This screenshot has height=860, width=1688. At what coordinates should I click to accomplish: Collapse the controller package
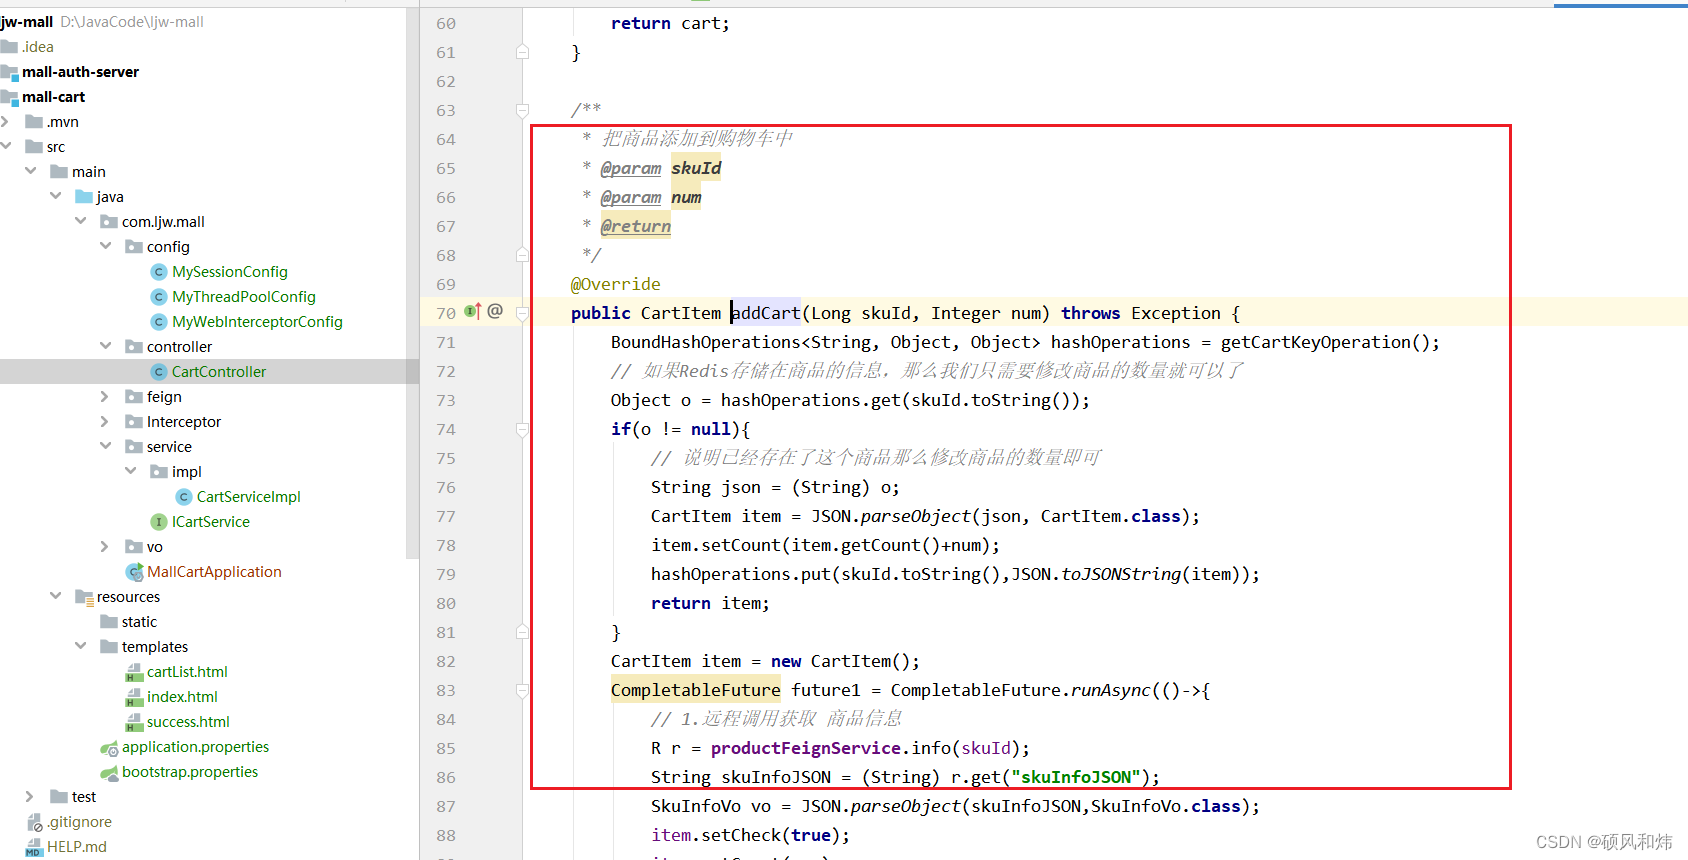pyautogui.click(x=105, y=346)
